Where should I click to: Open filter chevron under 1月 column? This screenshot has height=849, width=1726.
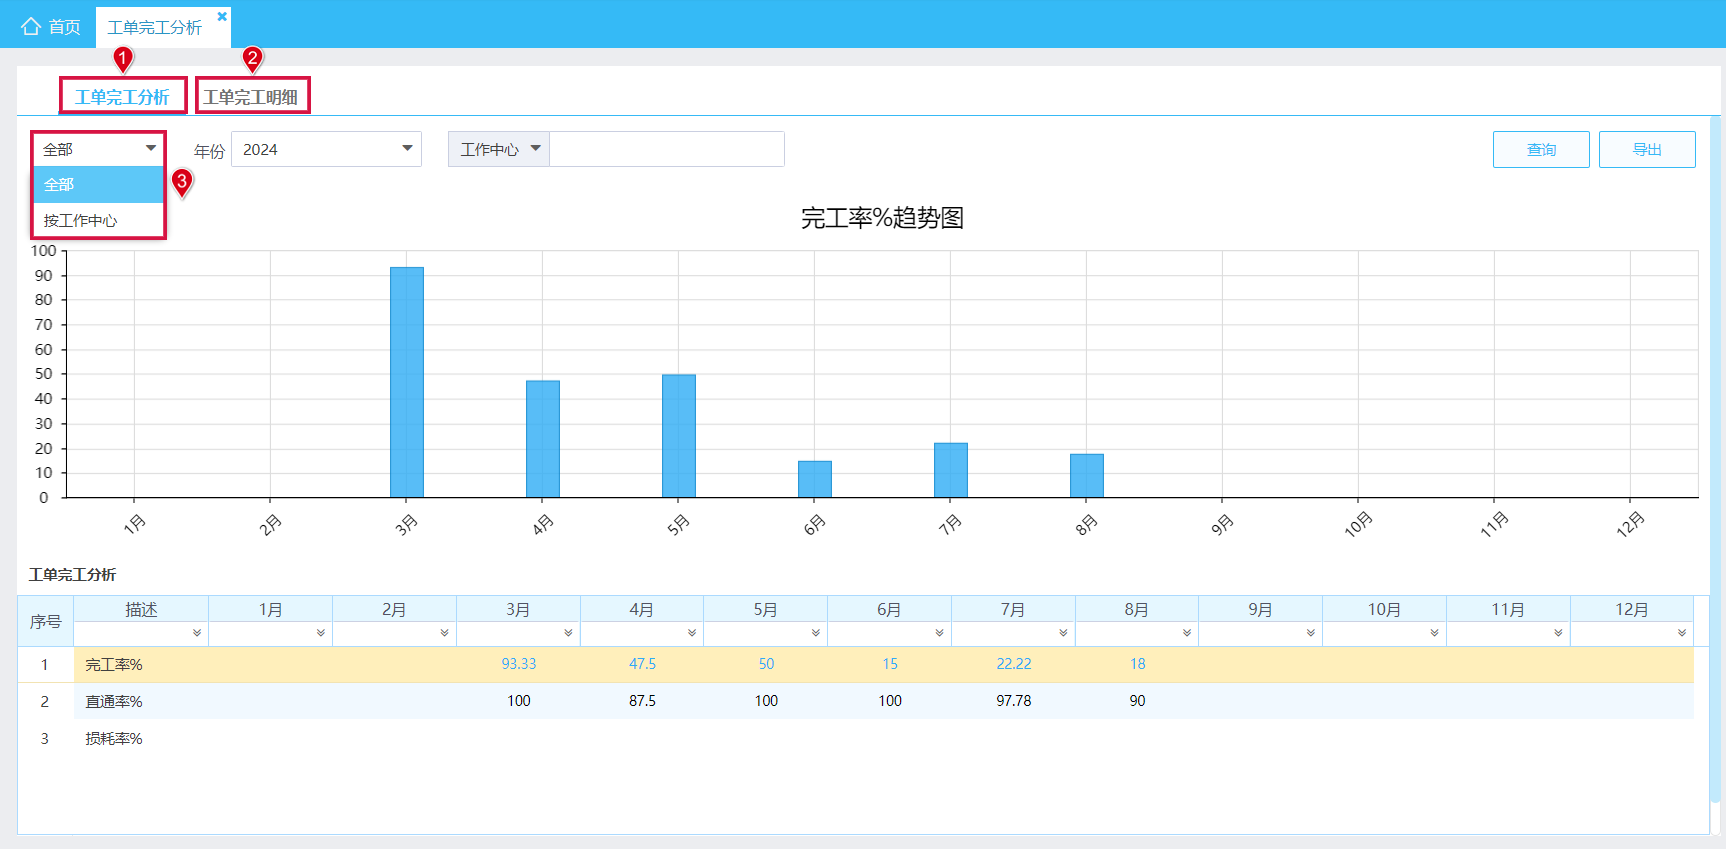point(321,633)
